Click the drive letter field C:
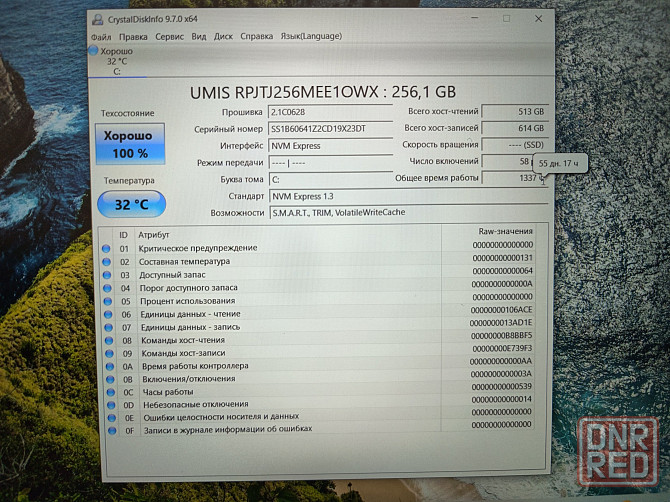Image resolution: width=670 pixels, height=502 pixels. click(x=330, y=179)
